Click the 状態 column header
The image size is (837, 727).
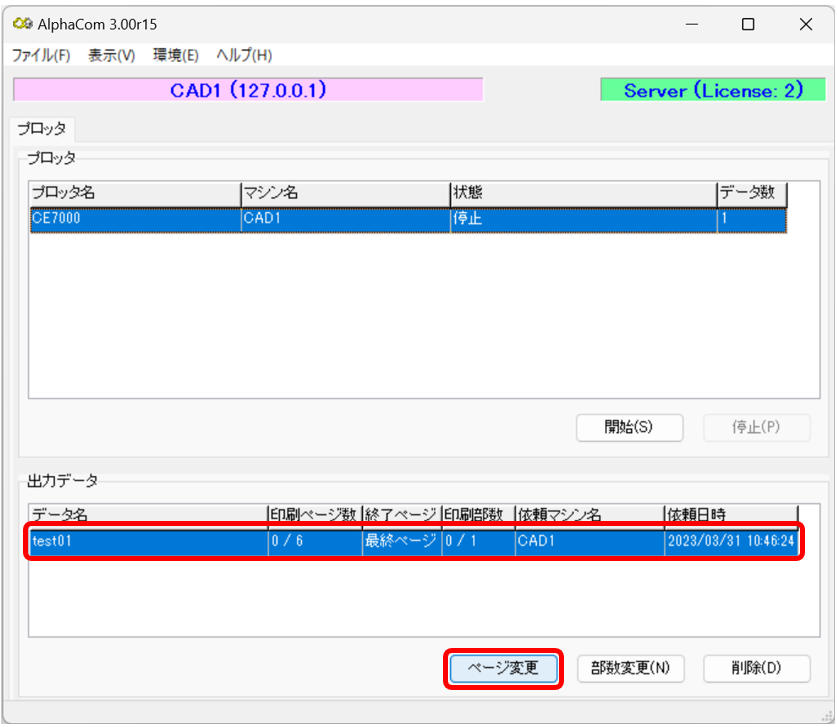582,193
